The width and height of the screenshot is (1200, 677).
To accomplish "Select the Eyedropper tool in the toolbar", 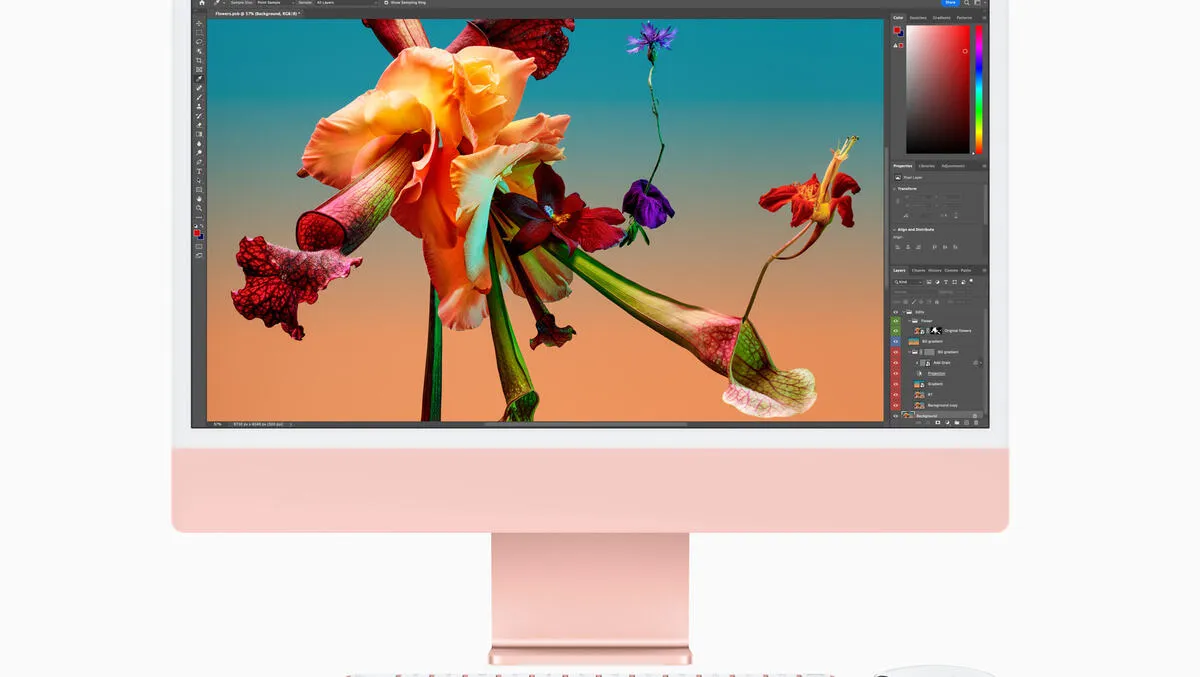I will click(x=199, y=78).
